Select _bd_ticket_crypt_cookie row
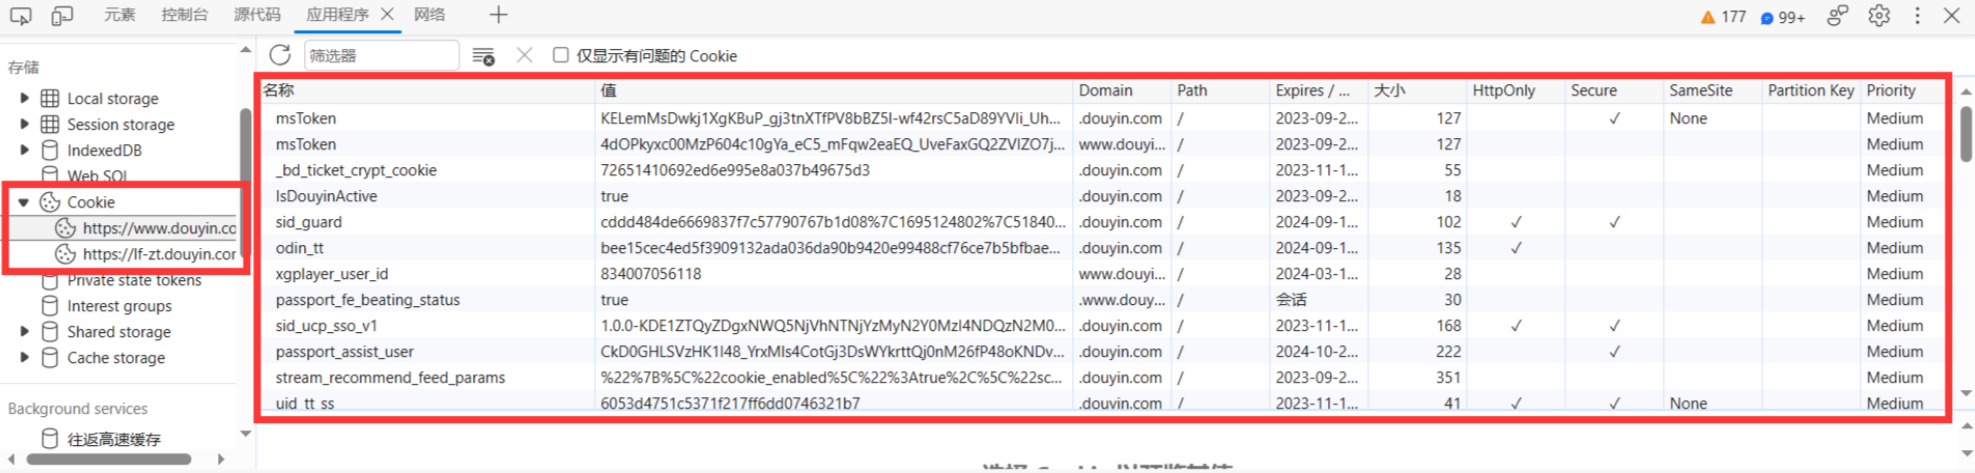The image size is (1975, 473). [1102, 170]
